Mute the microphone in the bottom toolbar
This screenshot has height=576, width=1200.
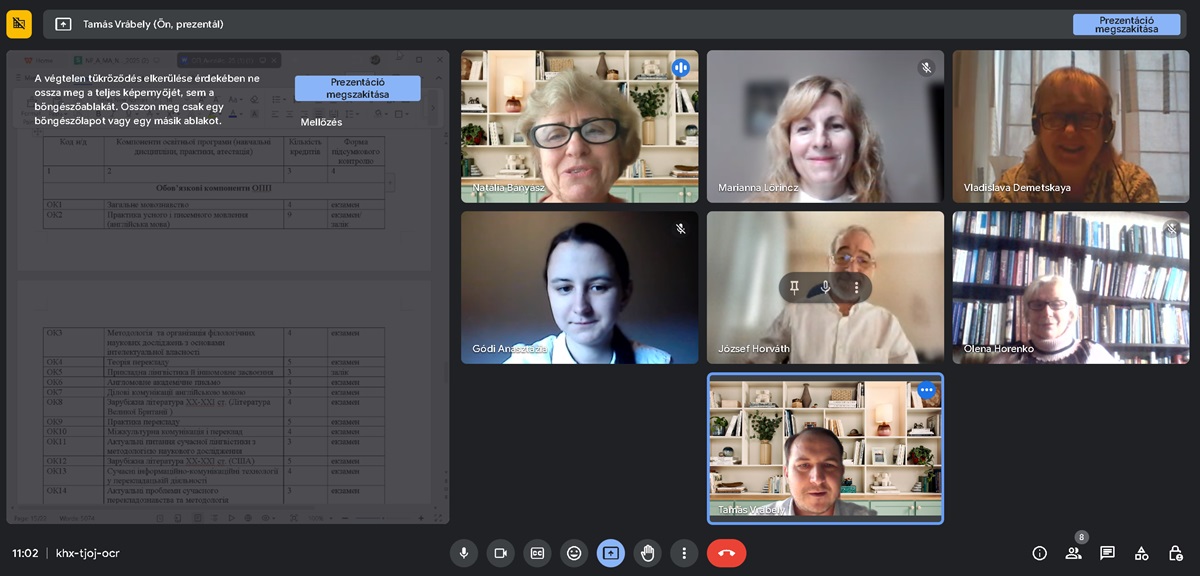click(463, 553)
